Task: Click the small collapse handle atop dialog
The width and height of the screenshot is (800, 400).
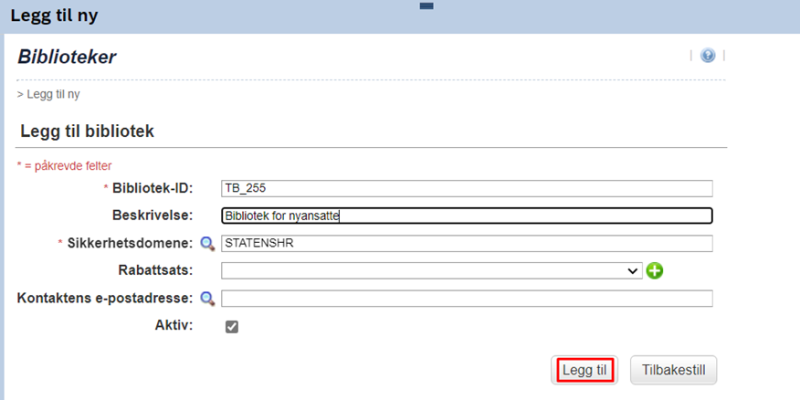Action: tap(427, 6)
